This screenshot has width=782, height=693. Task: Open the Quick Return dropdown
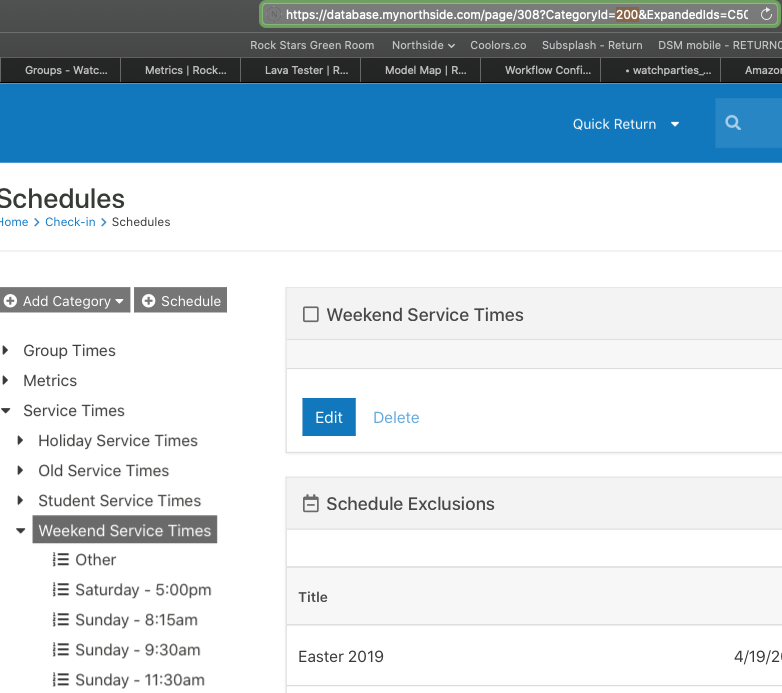point(625,124)
